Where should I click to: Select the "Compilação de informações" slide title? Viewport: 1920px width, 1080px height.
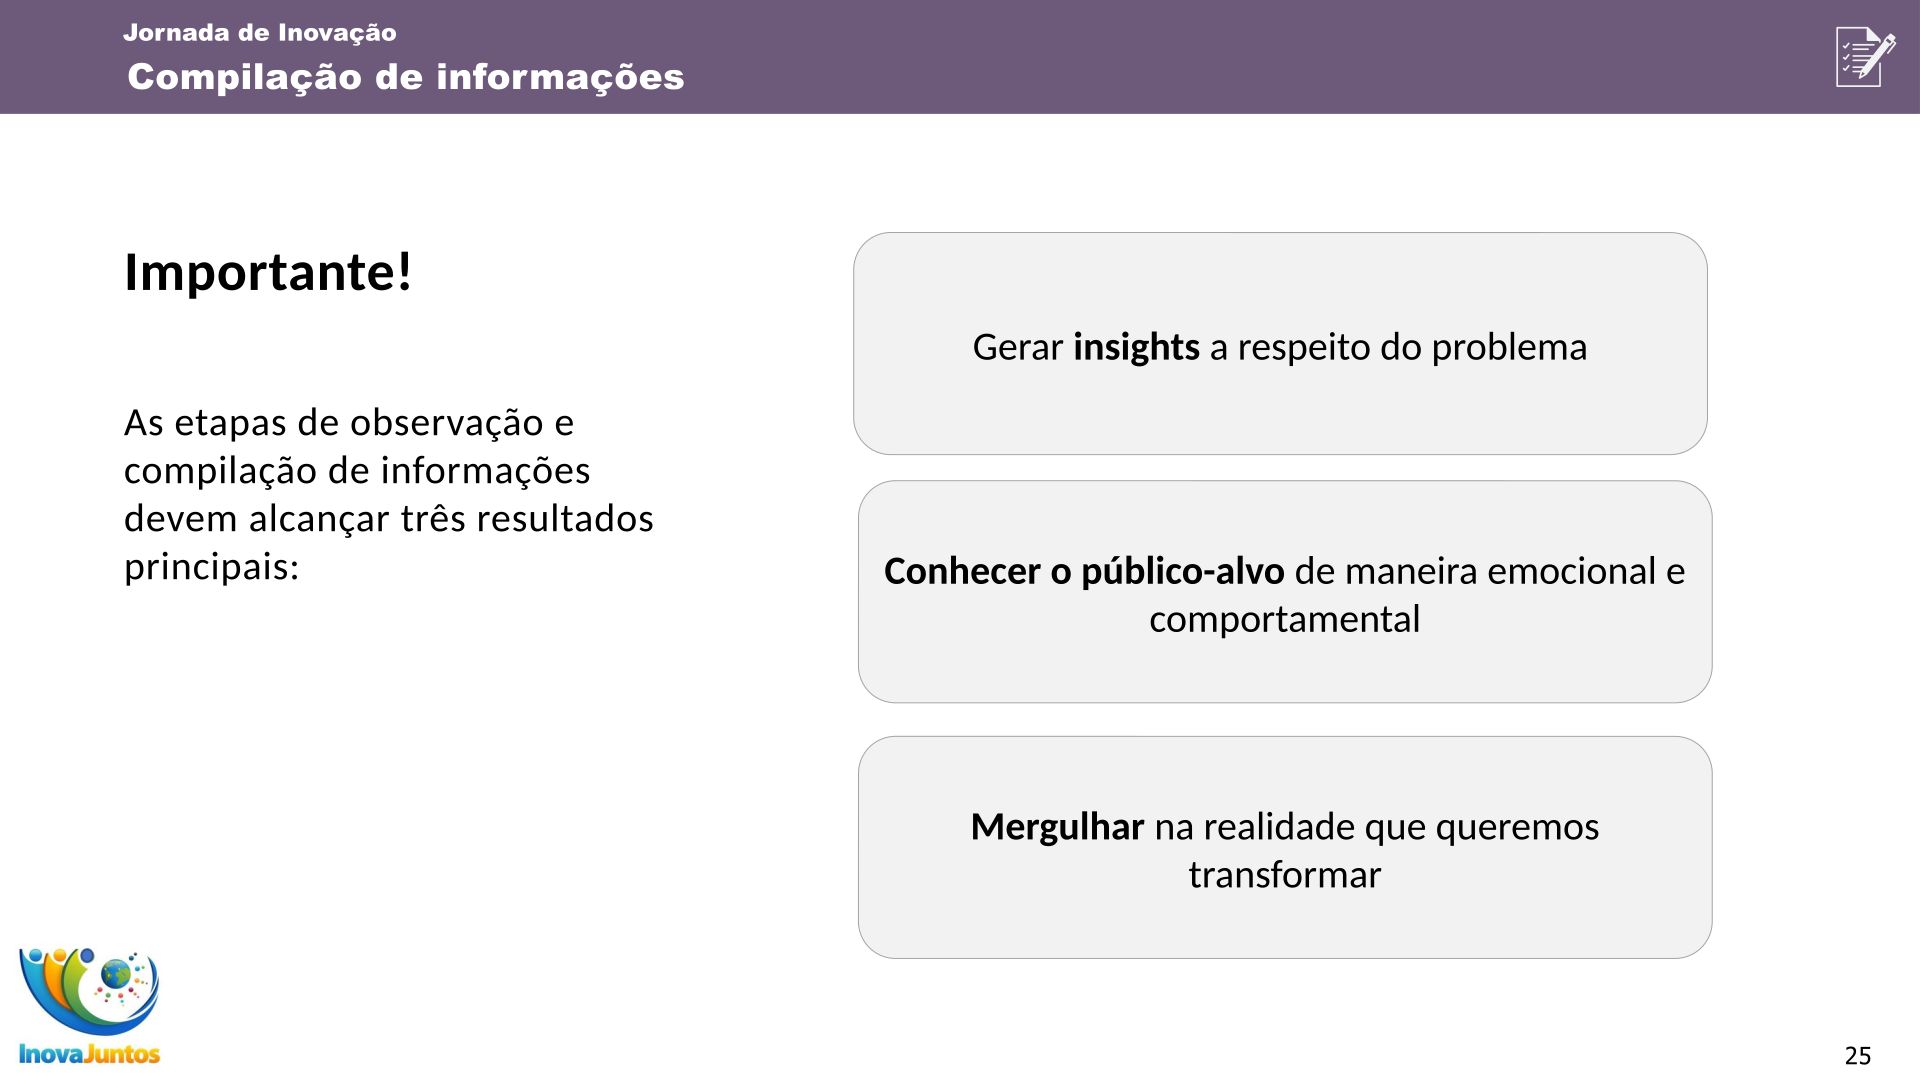(x=406, y=77)
